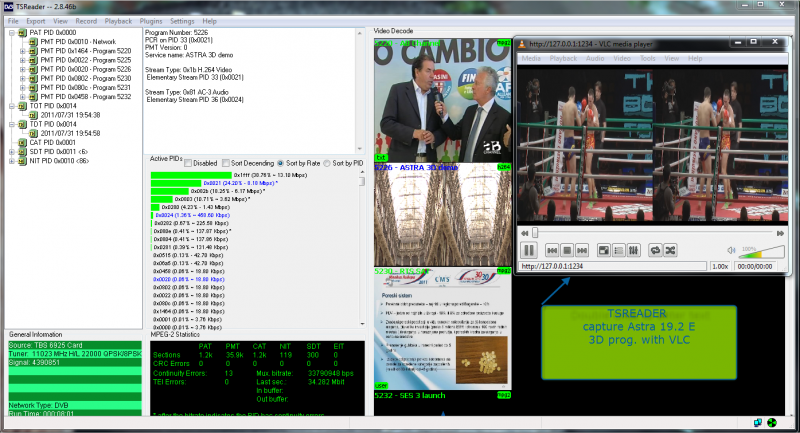Expand PMT PID 0x1464 Program 5220

22,51
